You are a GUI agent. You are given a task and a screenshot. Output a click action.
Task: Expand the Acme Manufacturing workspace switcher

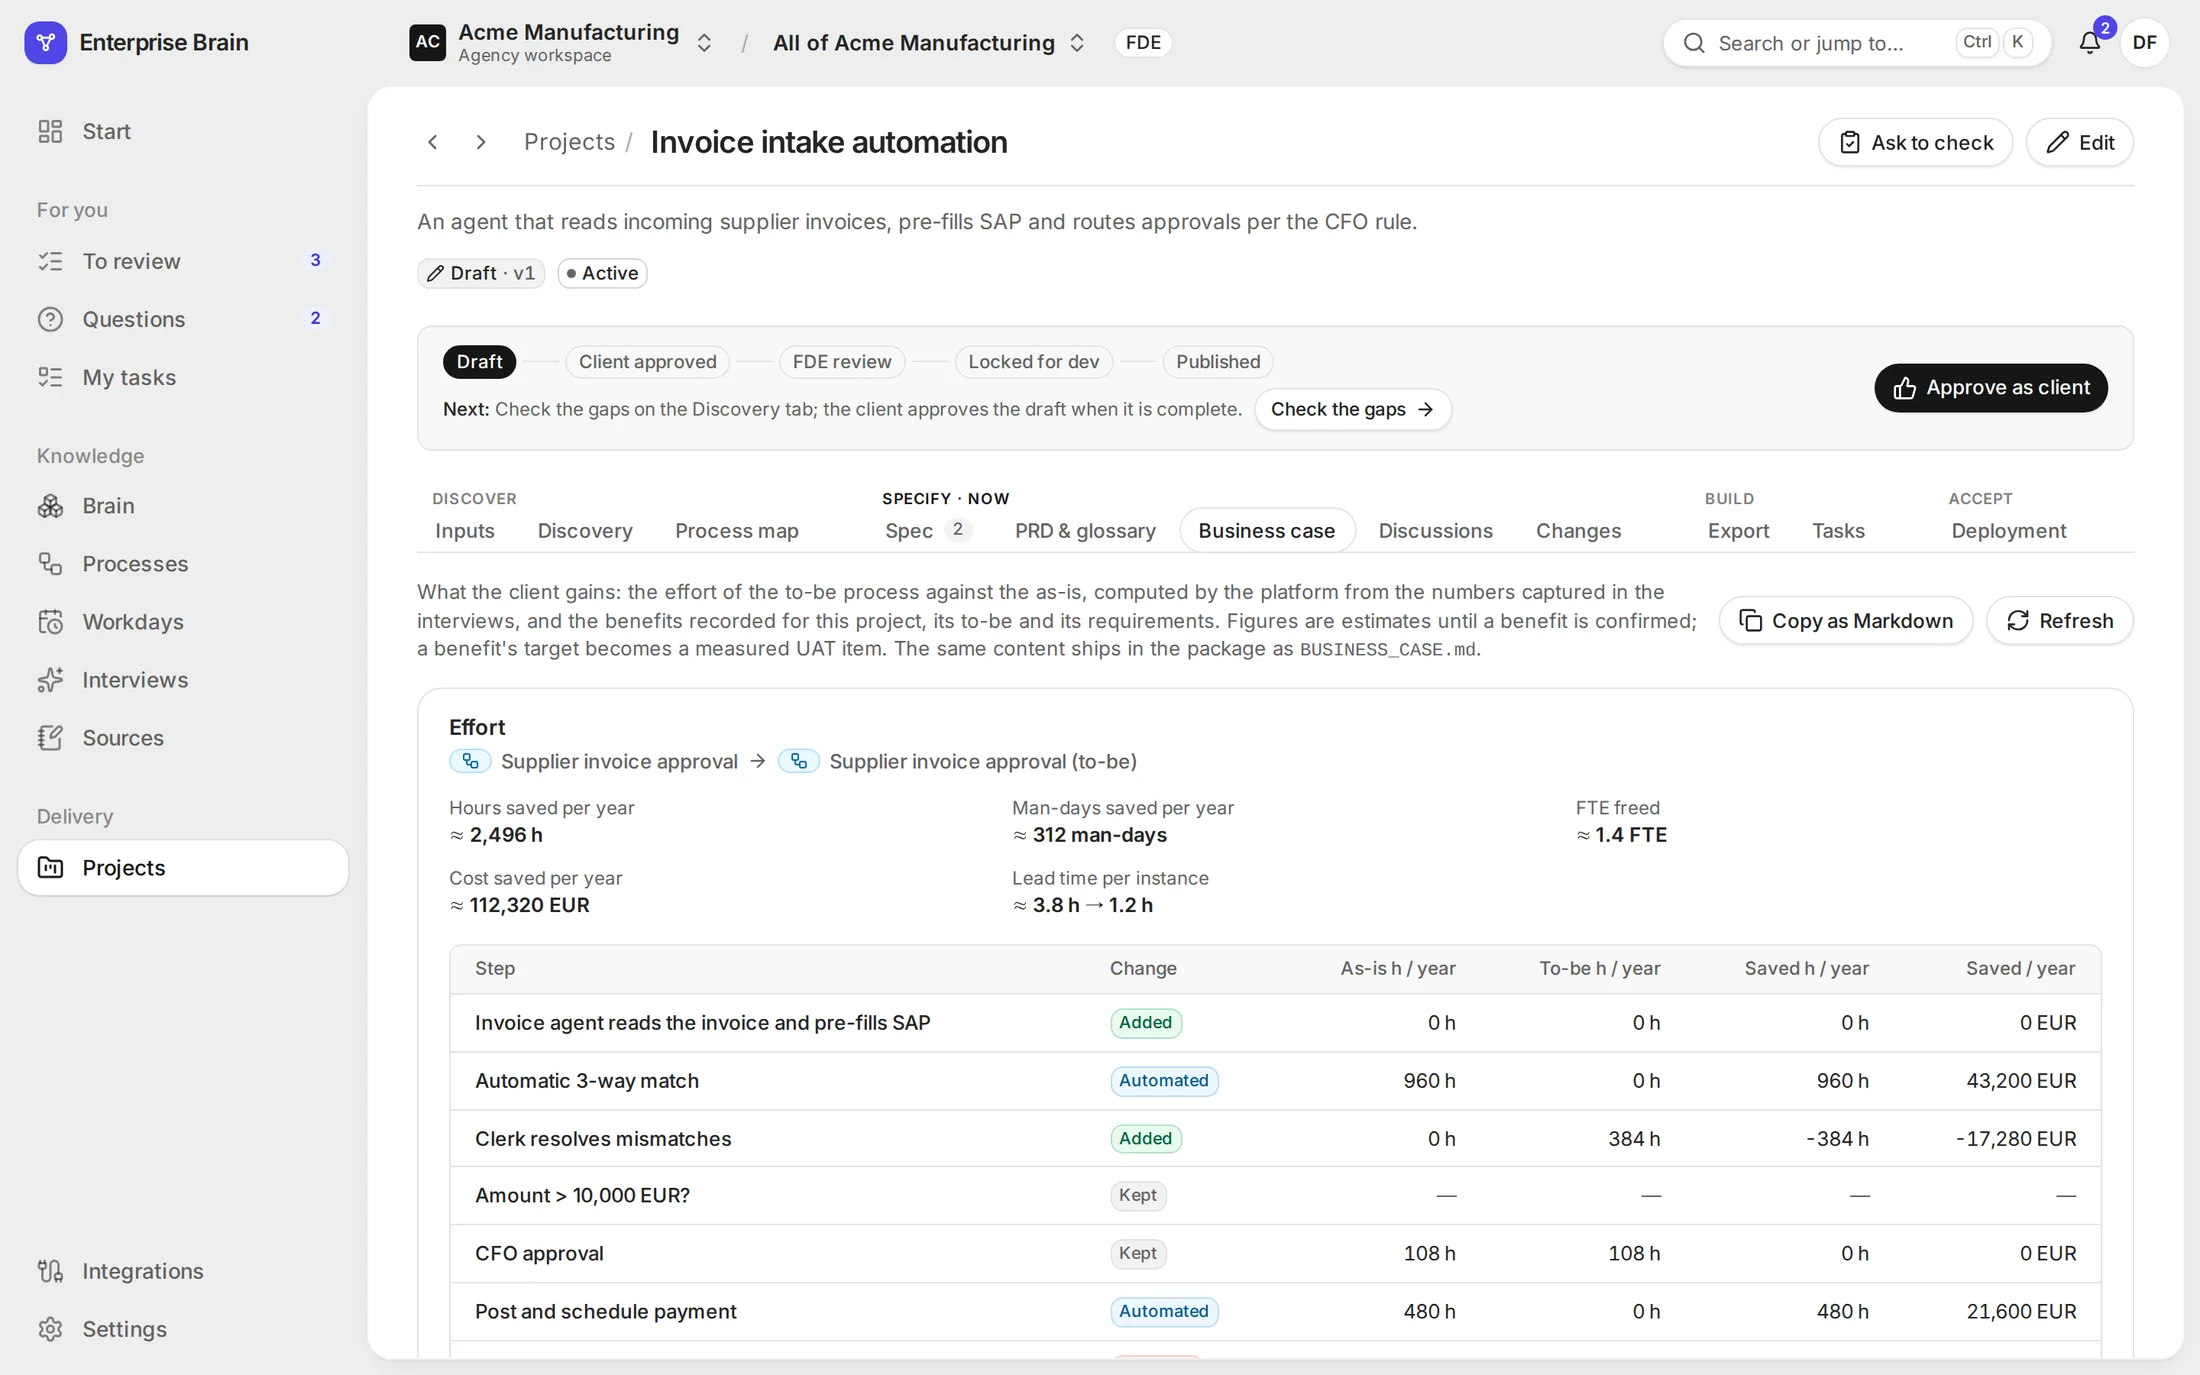(704, 43)
